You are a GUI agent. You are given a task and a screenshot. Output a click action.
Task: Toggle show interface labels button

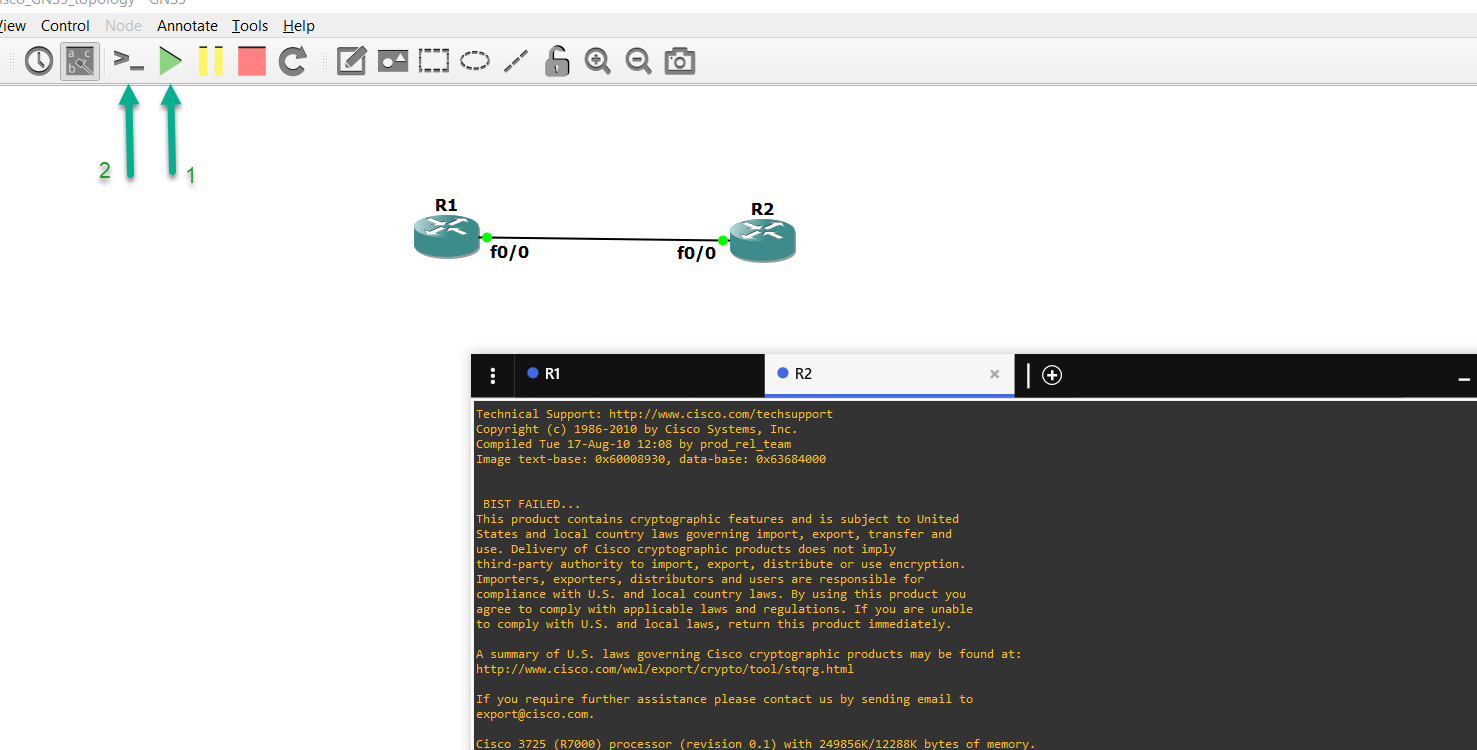pyautogui.click(x=80, y=62)
